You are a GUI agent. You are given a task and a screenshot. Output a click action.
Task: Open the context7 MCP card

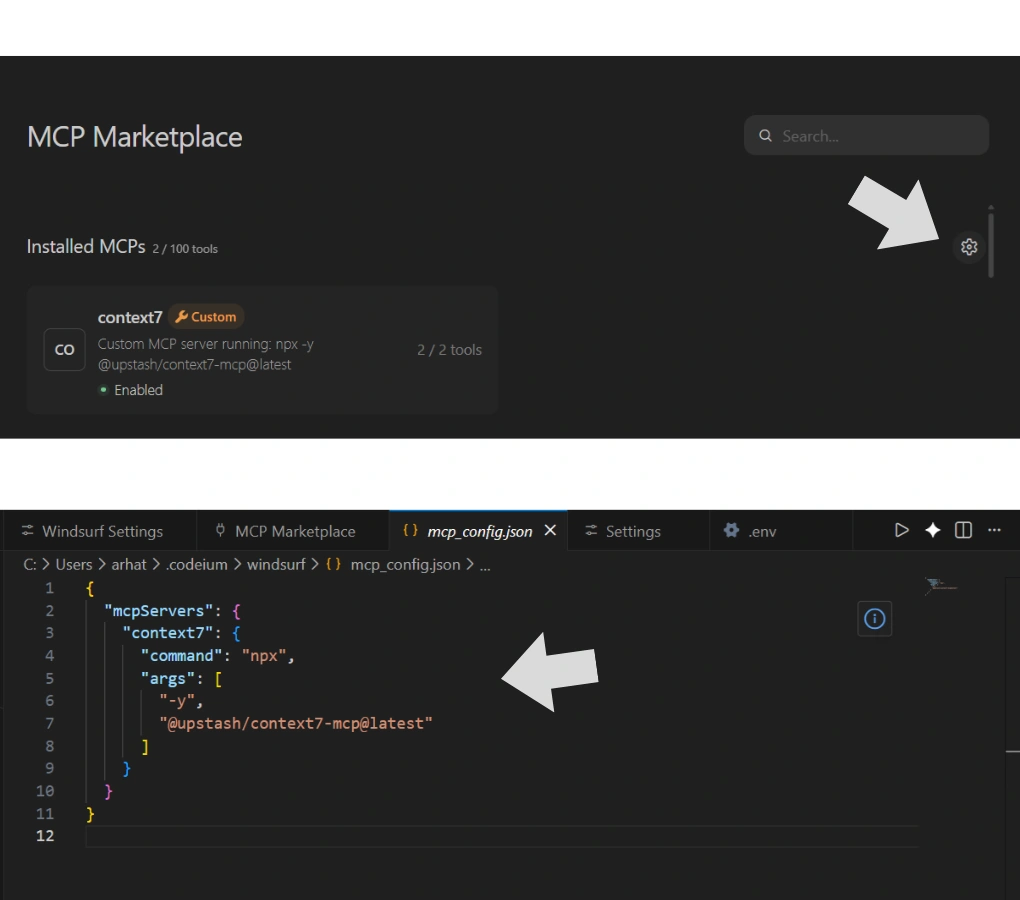[262, 350]
